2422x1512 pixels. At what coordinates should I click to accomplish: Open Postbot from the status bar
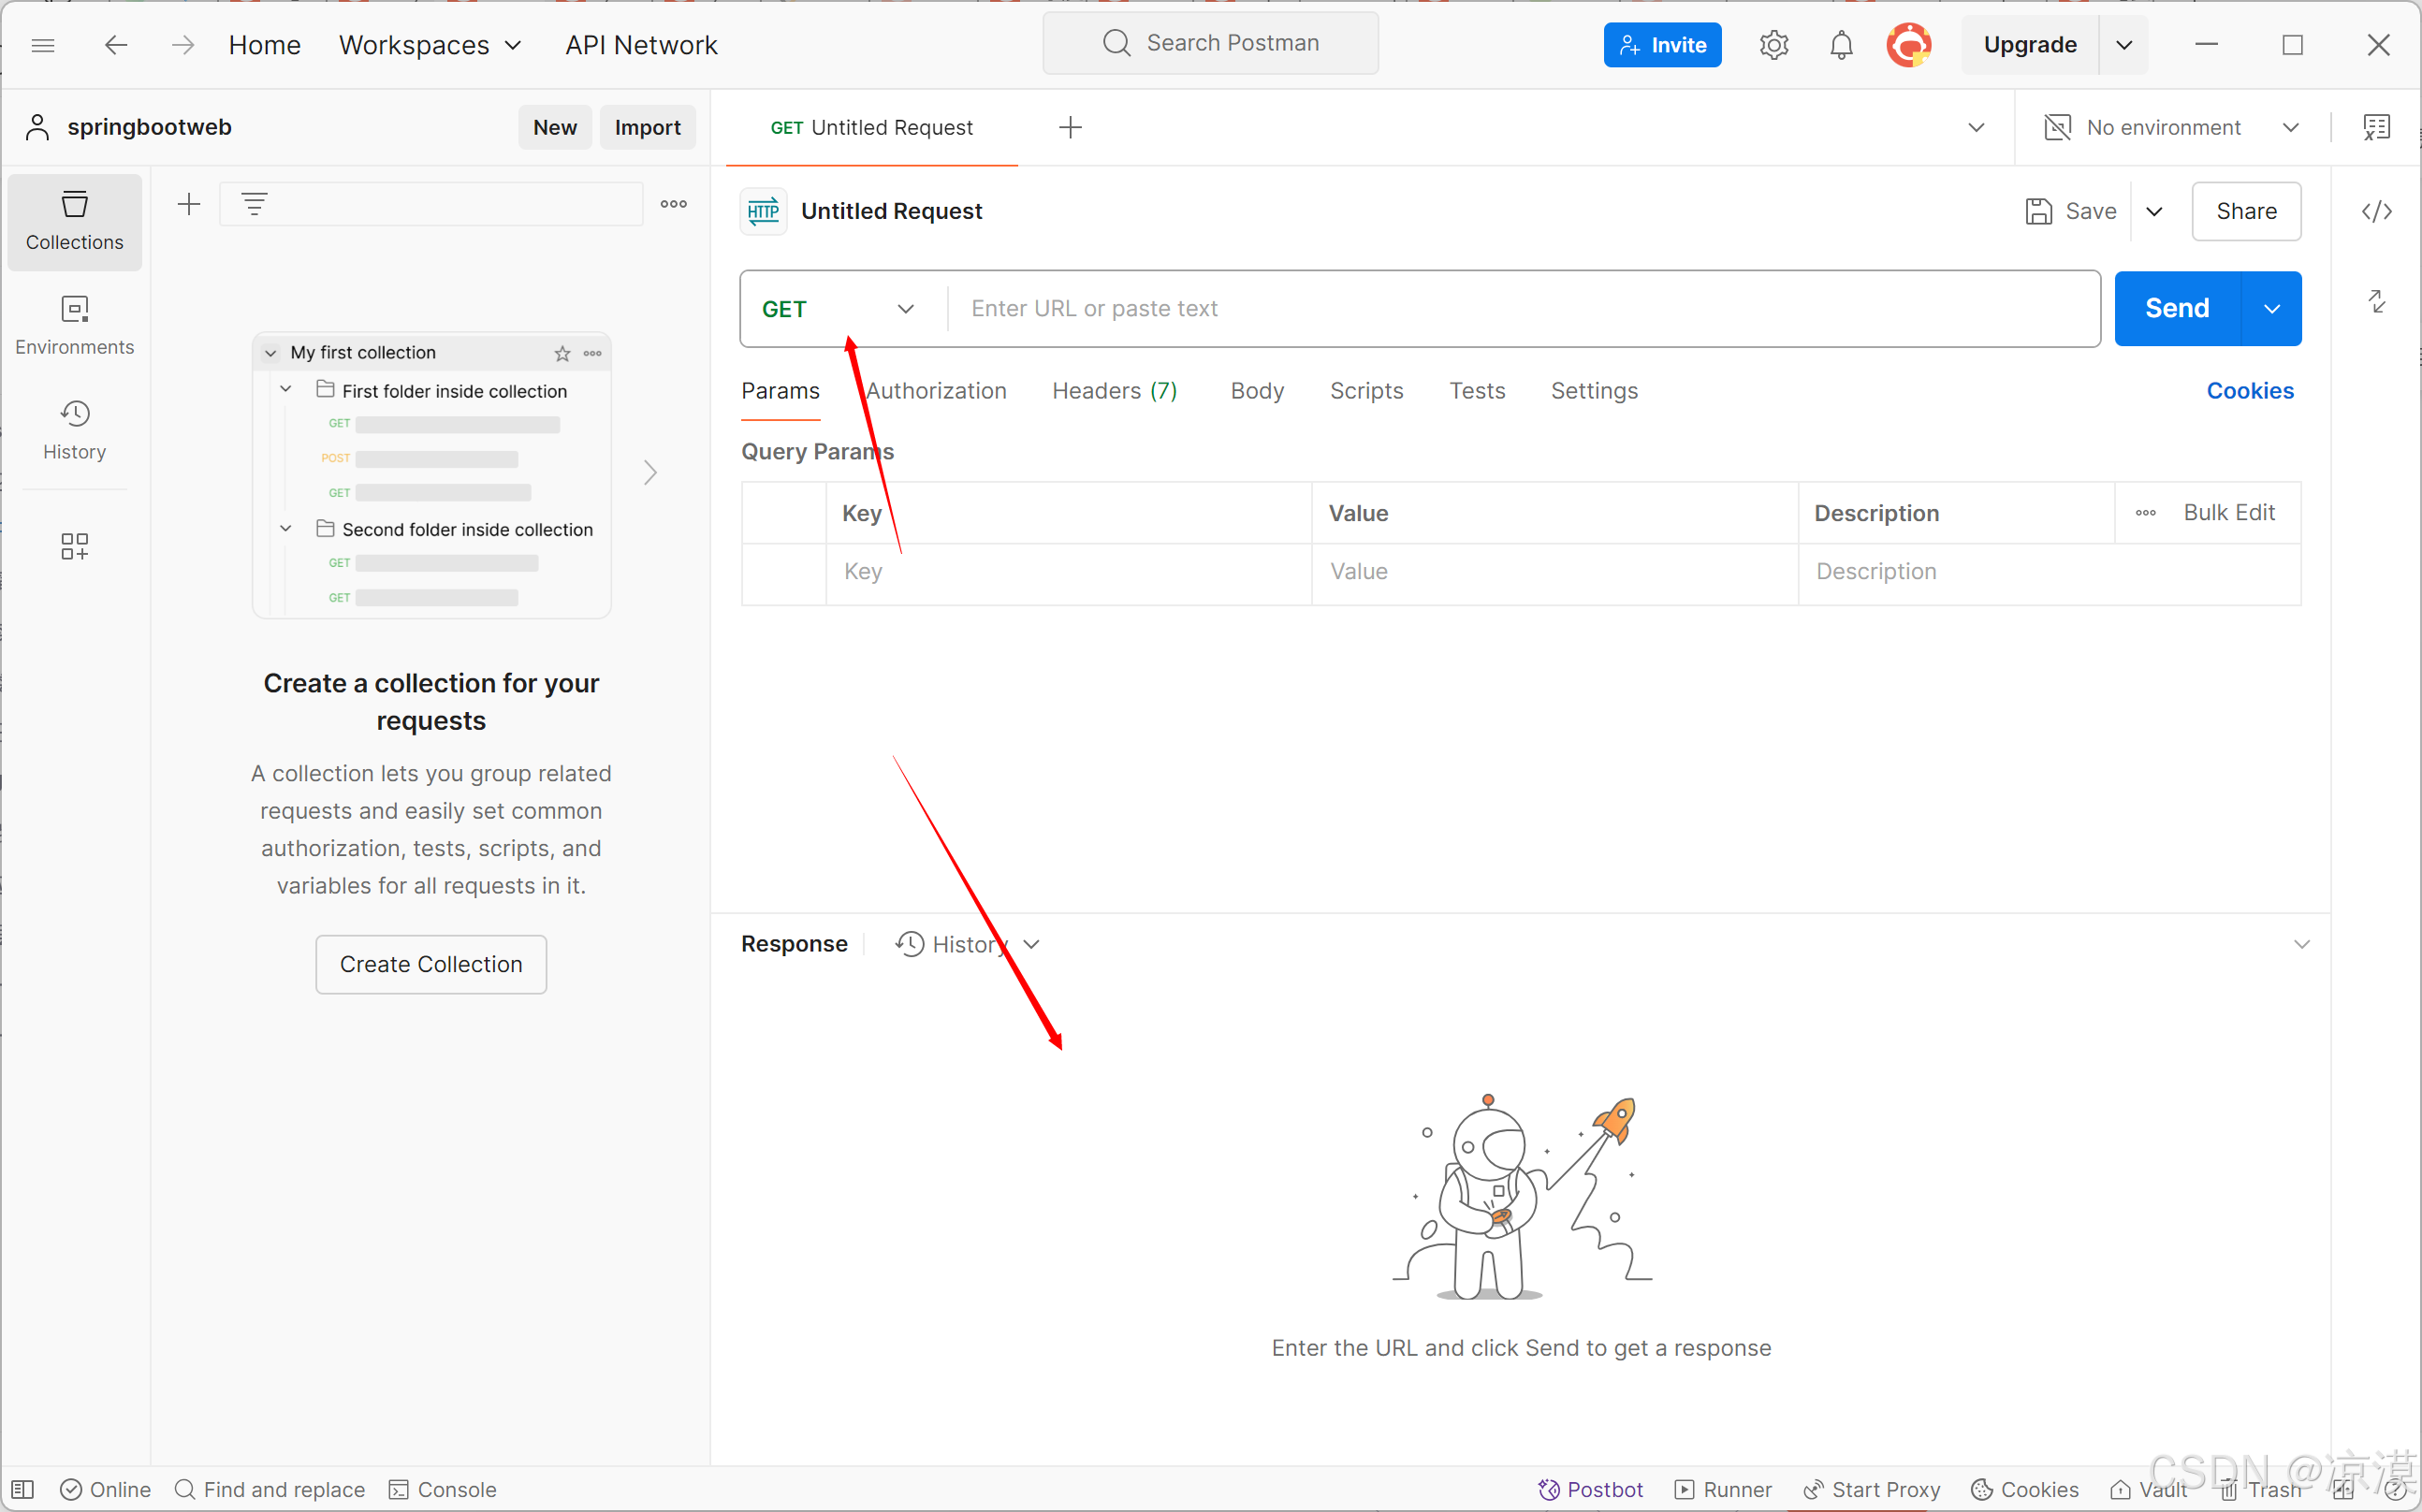(x=1590, y=1489)
